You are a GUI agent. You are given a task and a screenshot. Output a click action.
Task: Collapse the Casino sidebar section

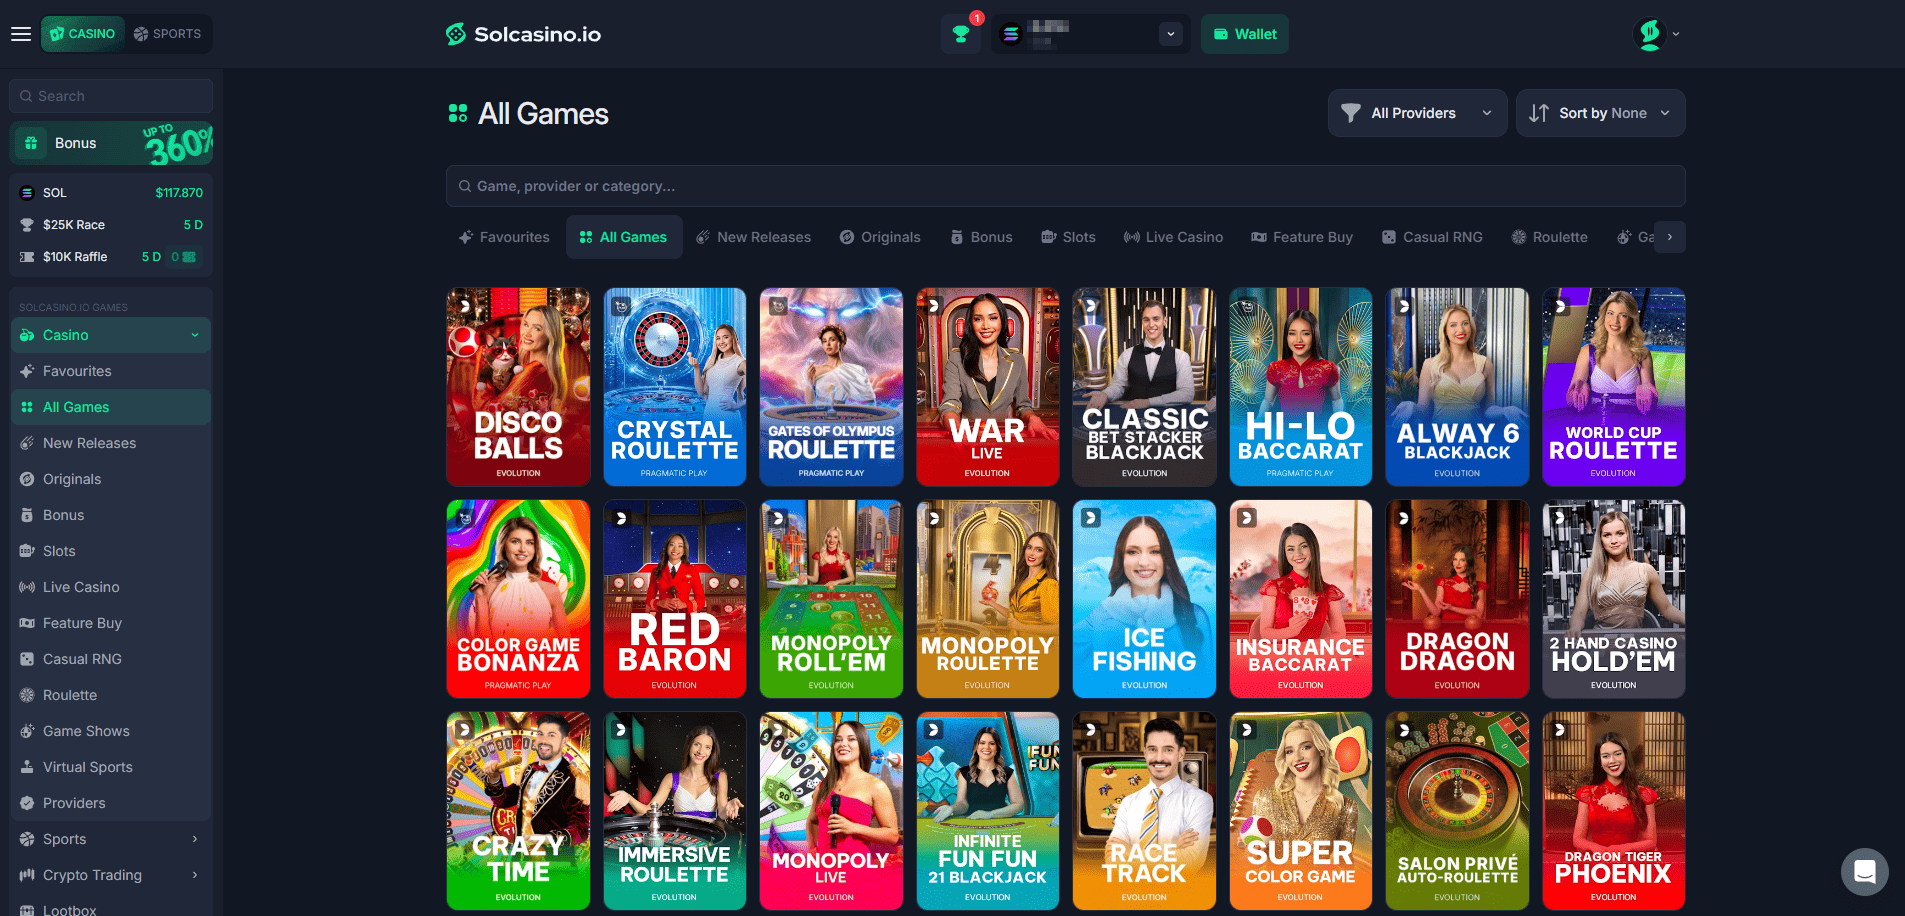click(x=195, y=335)
